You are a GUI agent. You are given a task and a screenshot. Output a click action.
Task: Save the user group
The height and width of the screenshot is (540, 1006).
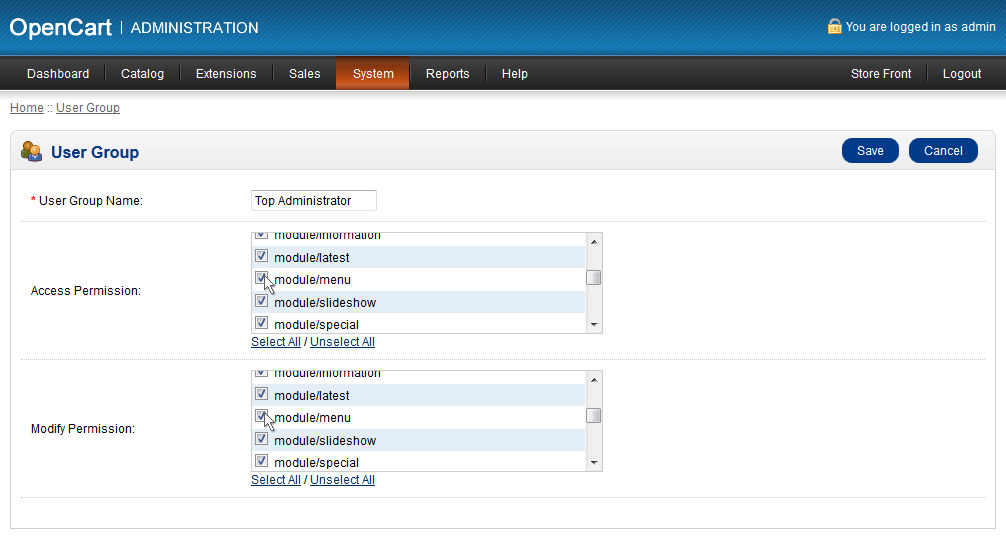pyautogui.click(x=870, y=151)
